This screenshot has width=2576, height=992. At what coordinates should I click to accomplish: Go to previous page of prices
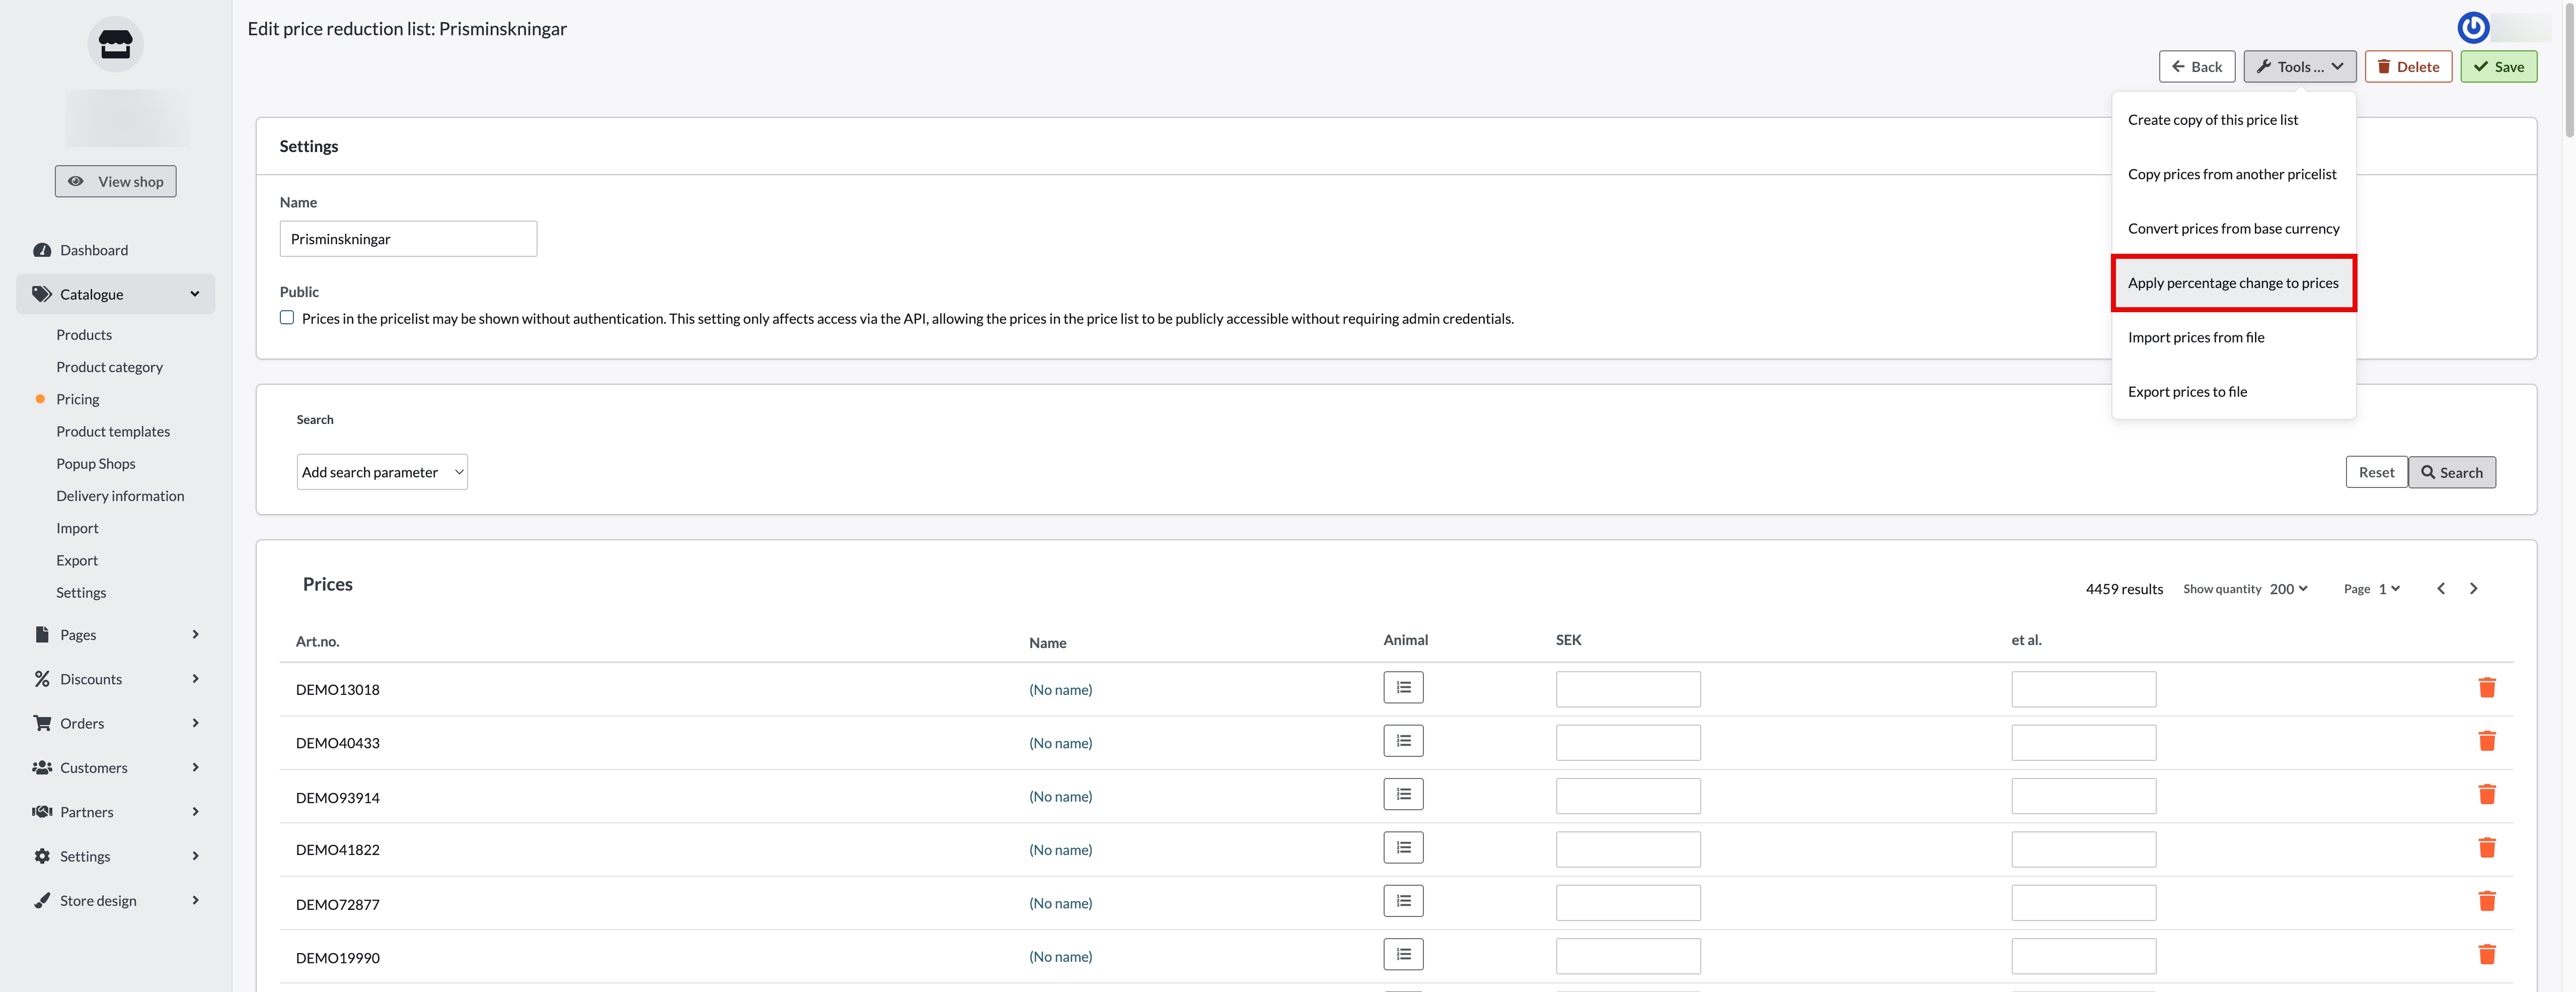pos(2440,589)
